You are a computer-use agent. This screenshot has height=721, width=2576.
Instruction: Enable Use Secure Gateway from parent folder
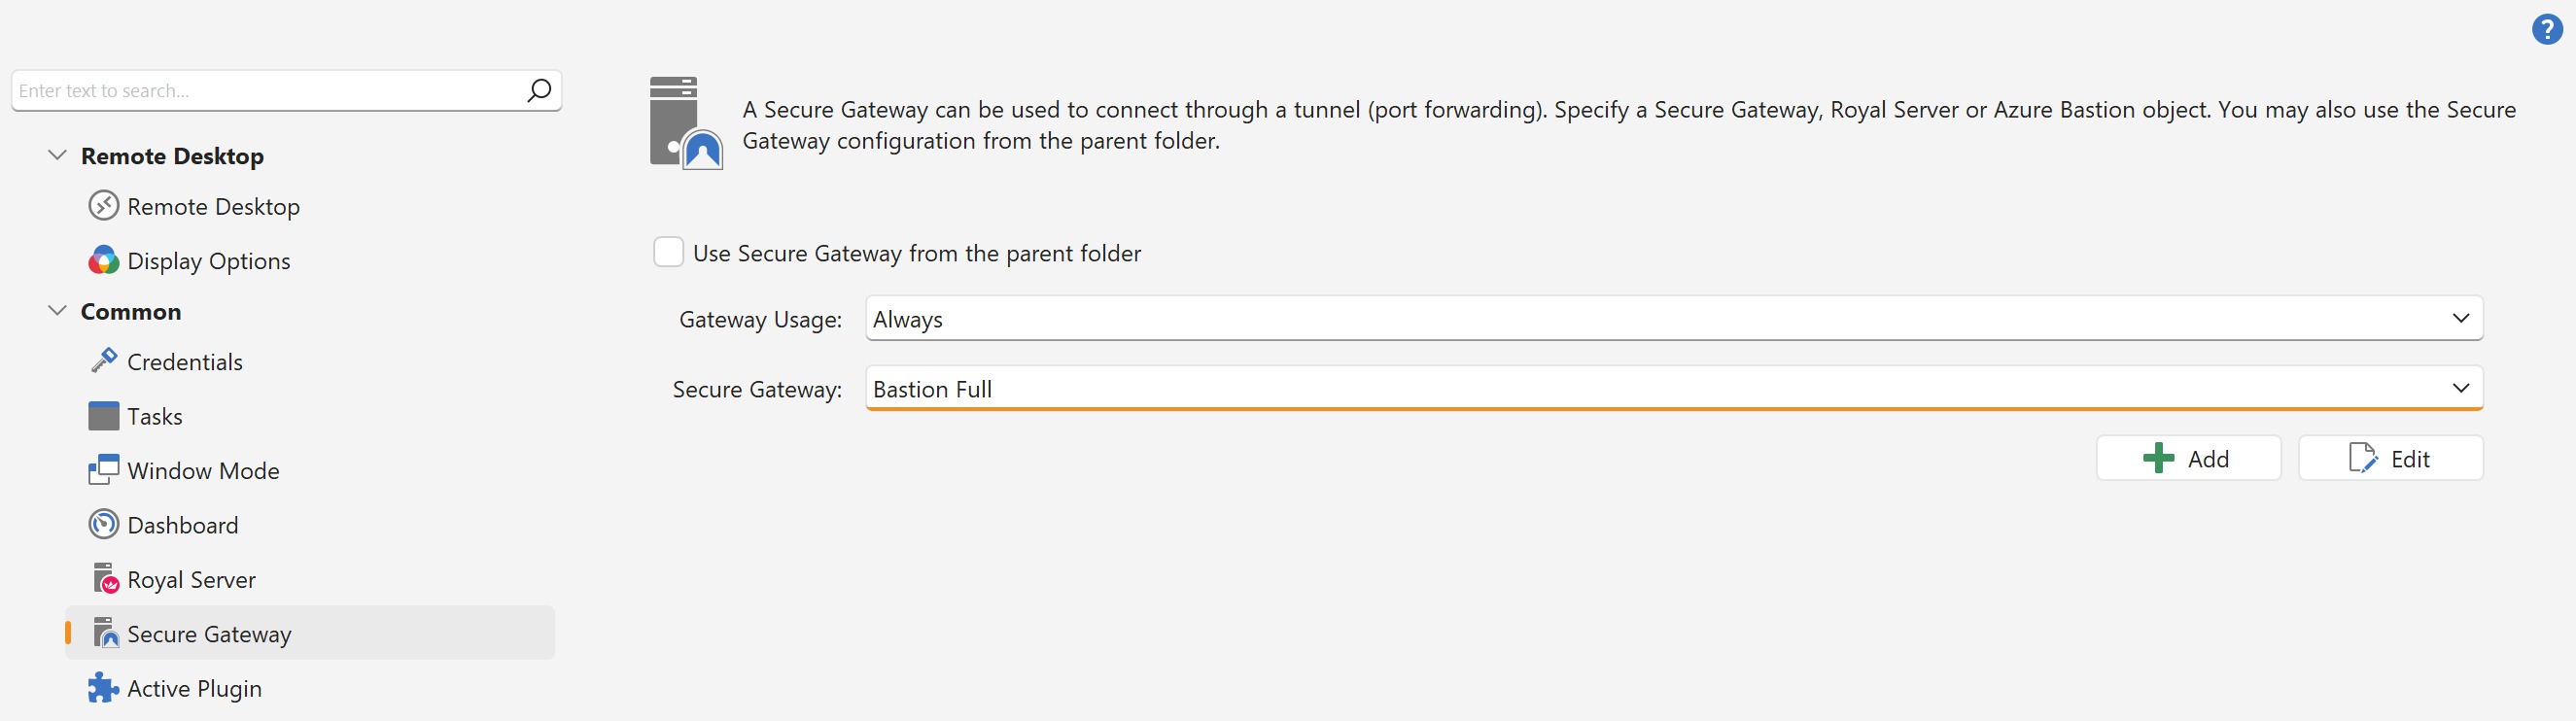[668, 252]
